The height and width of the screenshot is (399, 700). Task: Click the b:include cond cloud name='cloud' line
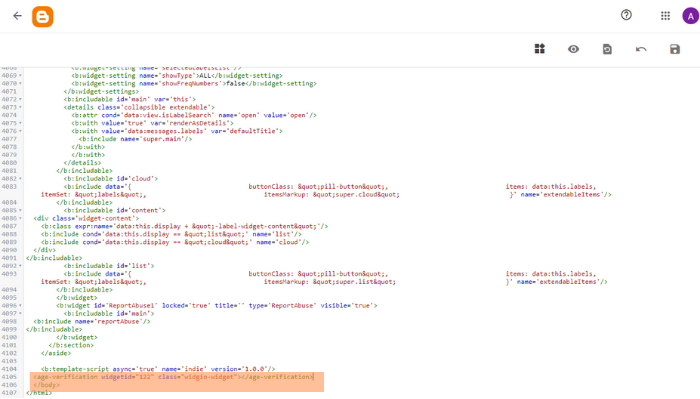[x=175, y=242]
